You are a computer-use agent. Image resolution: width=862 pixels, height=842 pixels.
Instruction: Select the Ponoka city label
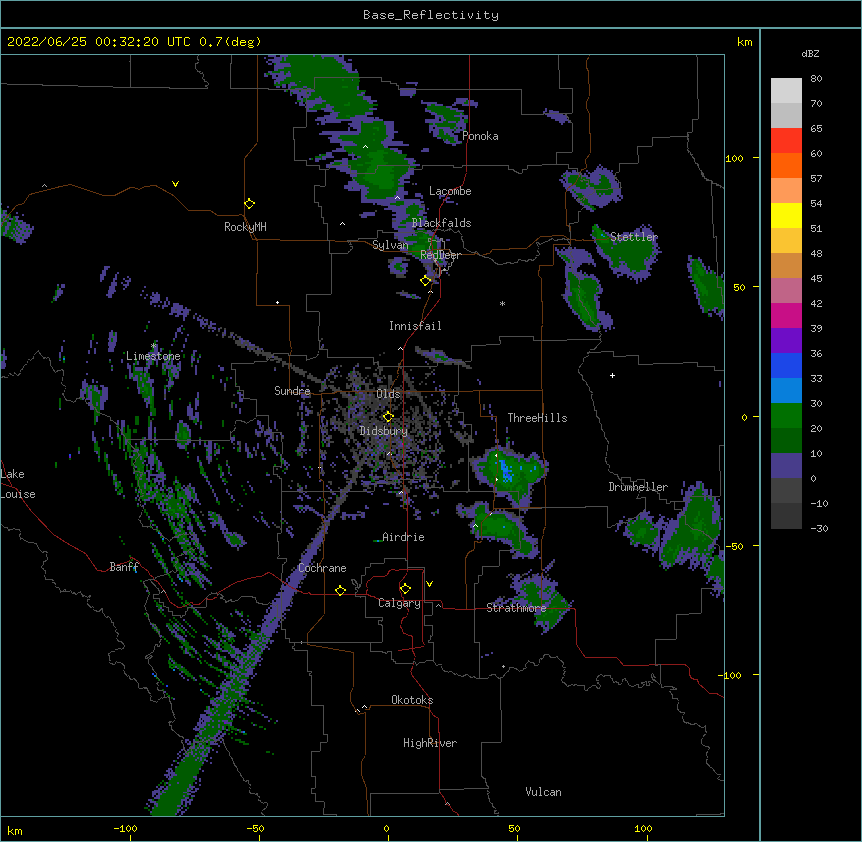pos(480,136)
